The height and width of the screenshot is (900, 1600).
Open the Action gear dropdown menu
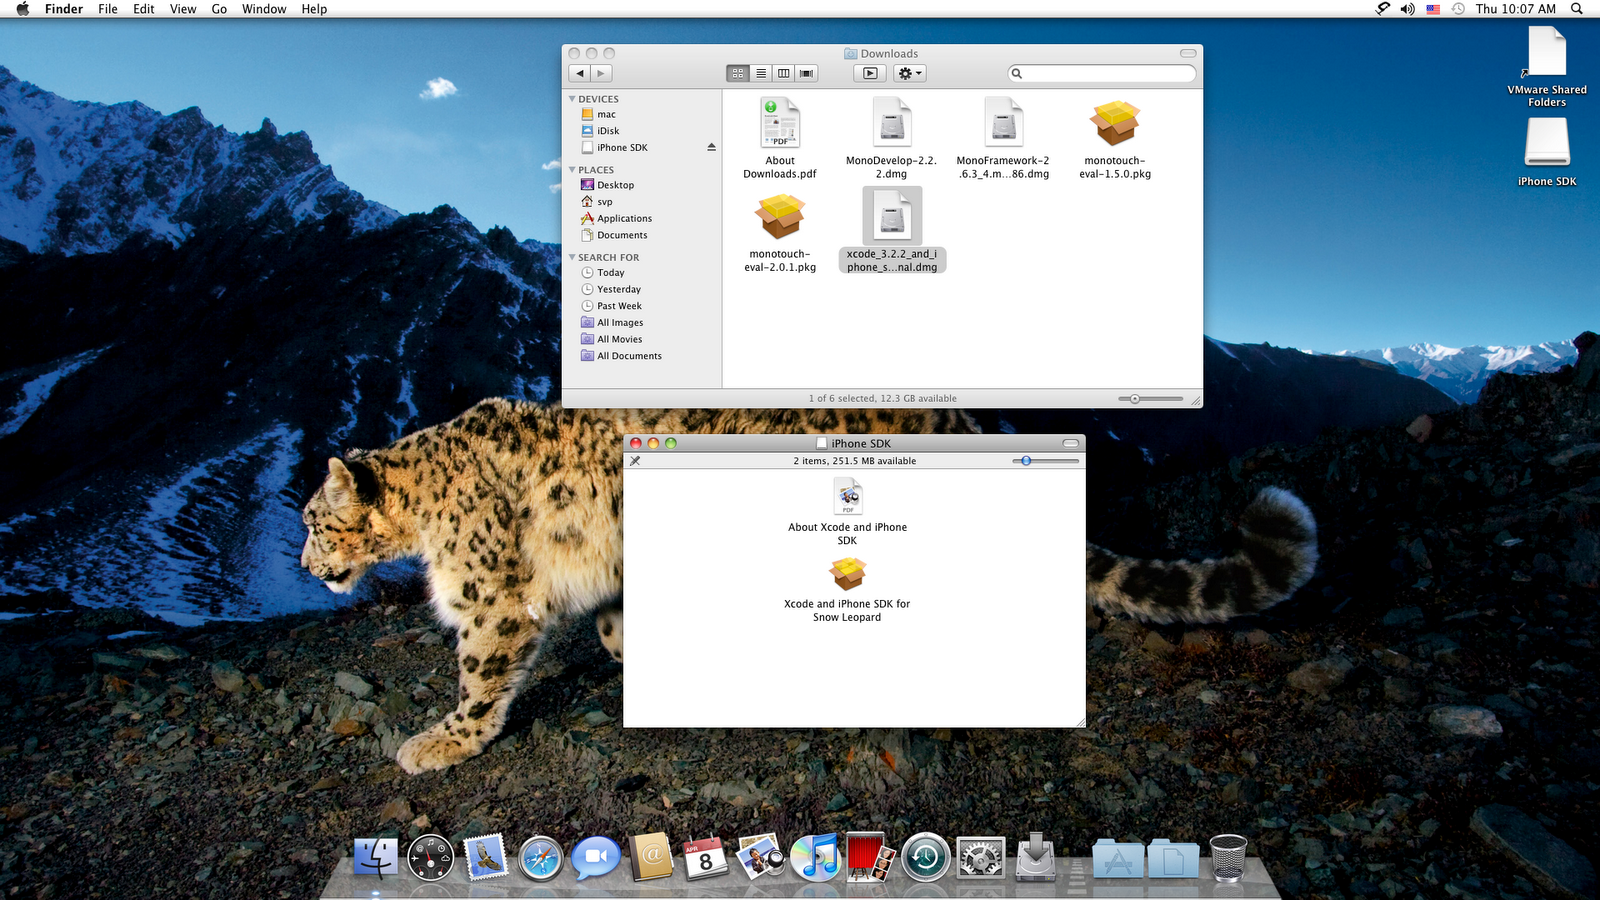tap(910, 73)
